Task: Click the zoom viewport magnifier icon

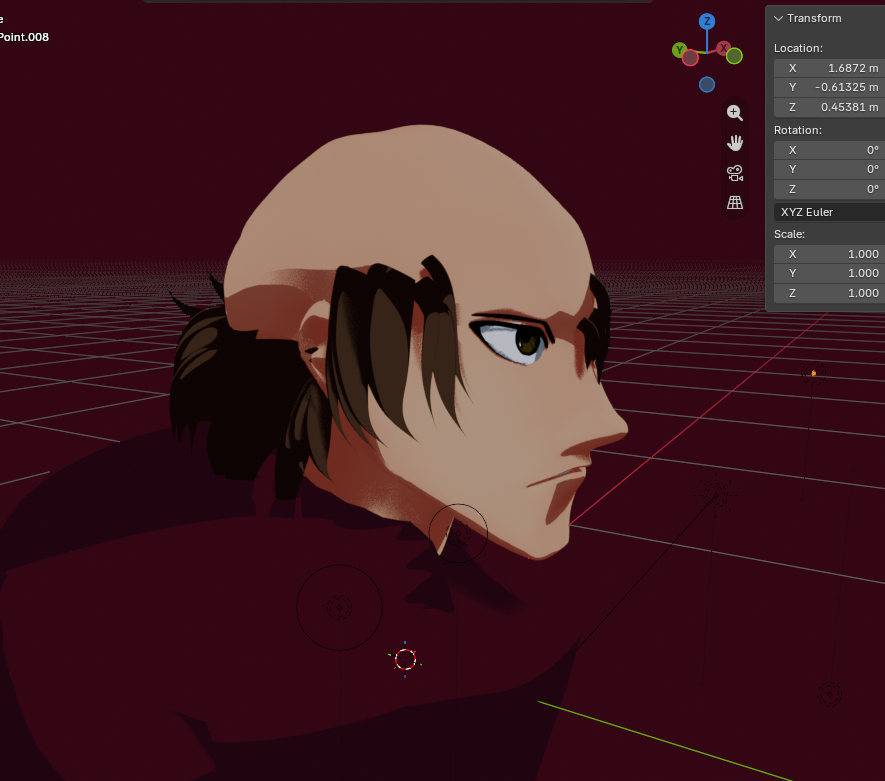Action: (x=734, y=113)
